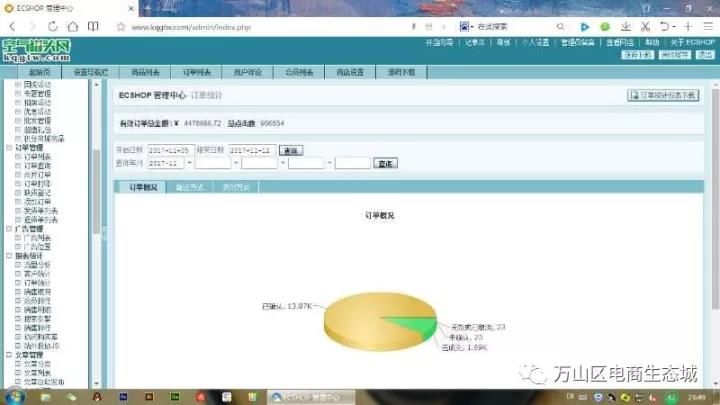Click the plus icon in browser toolbar
The image size is (720, 405).
[688, 27]
